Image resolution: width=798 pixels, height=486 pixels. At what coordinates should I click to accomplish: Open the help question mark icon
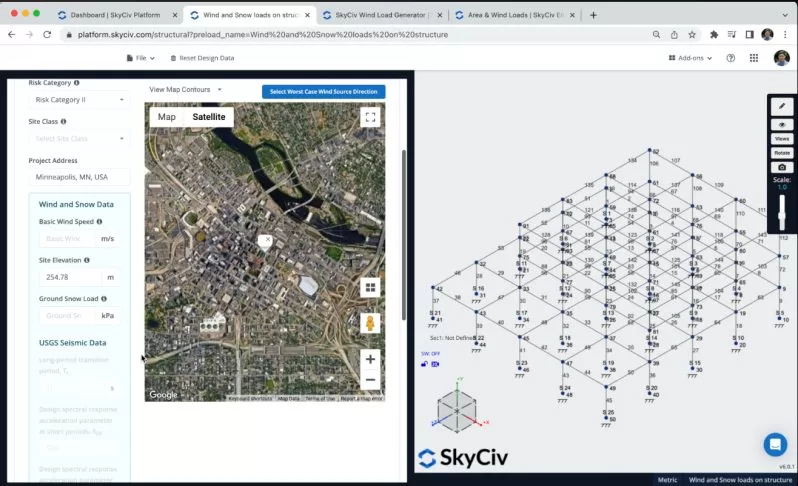[731, 58]
